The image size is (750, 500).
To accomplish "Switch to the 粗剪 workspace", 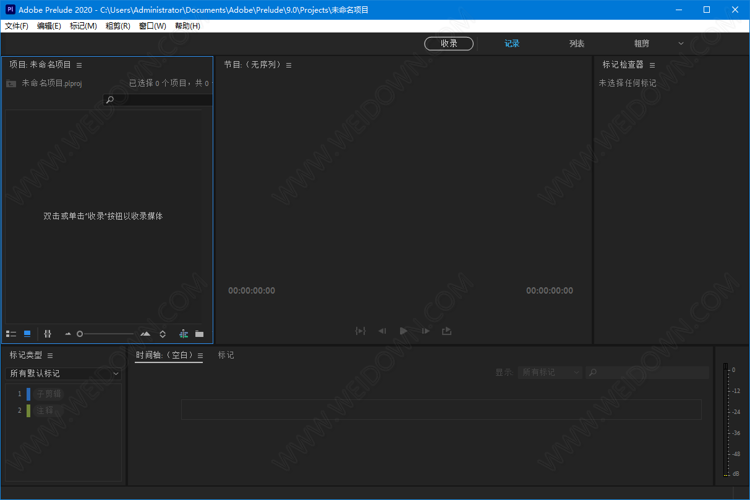I will (x=642, y=44).
